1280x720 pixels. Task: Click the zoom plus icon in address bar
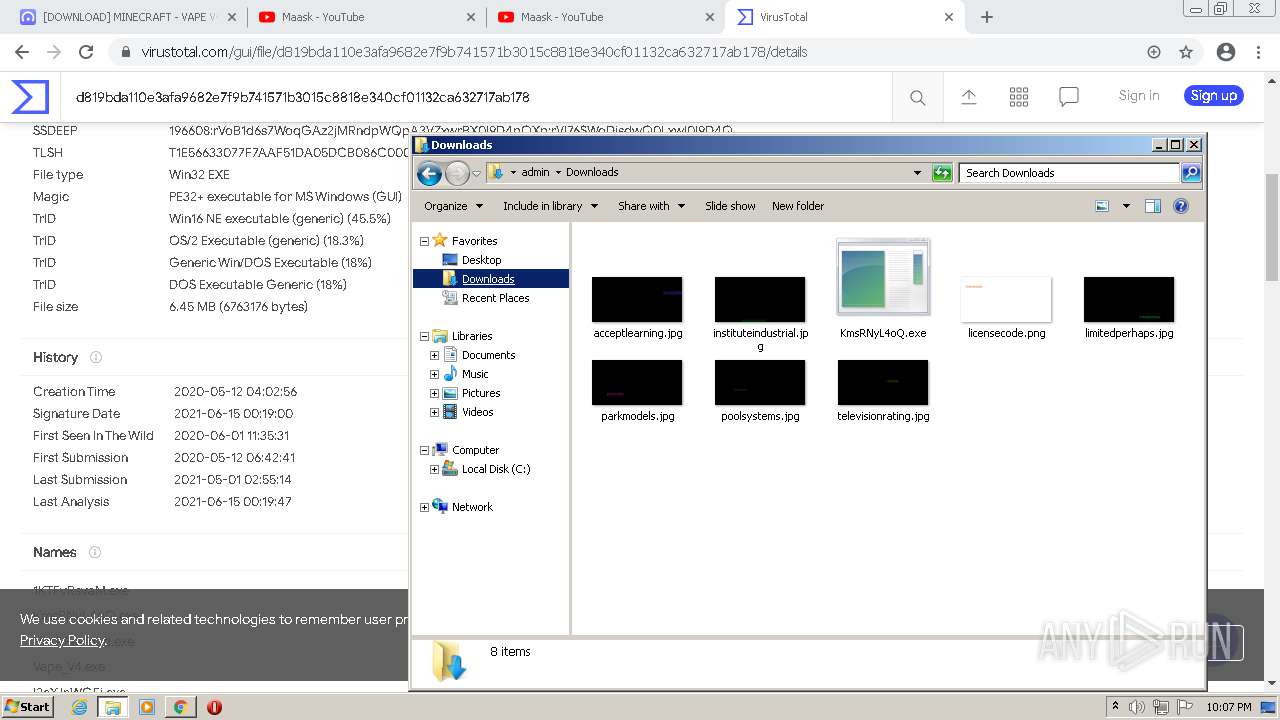1154,52
